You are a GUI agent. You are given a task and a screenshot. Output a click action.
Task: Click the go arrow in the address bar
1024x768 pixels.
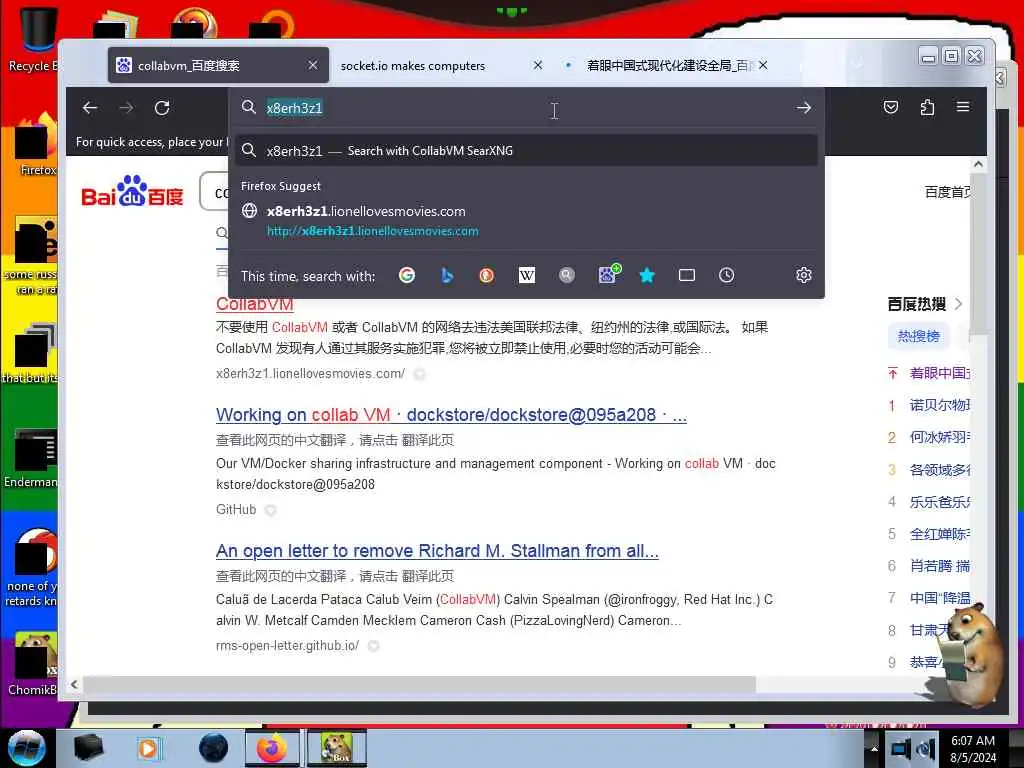coord(804,108)
